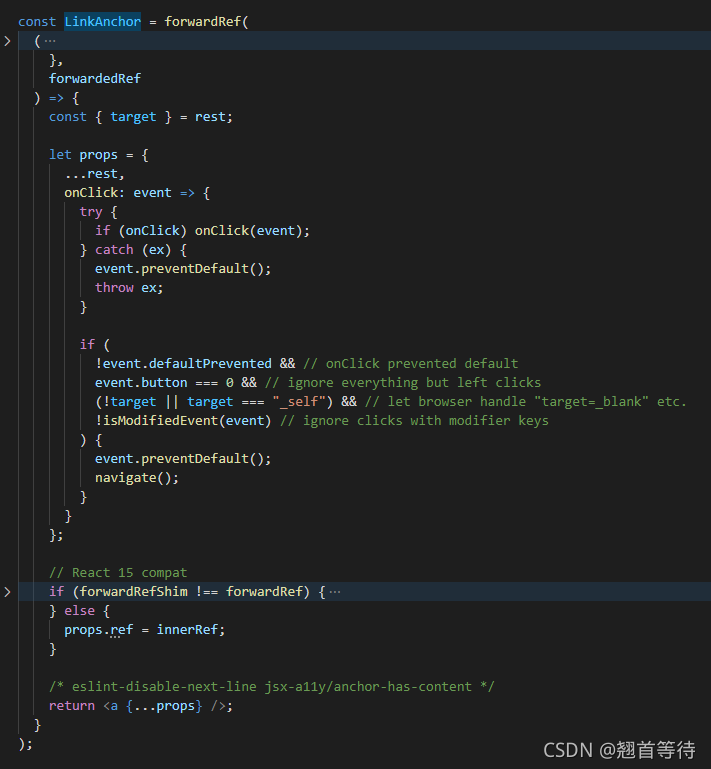Click '!isModifiedEvent(event)' call

(183, 421)
